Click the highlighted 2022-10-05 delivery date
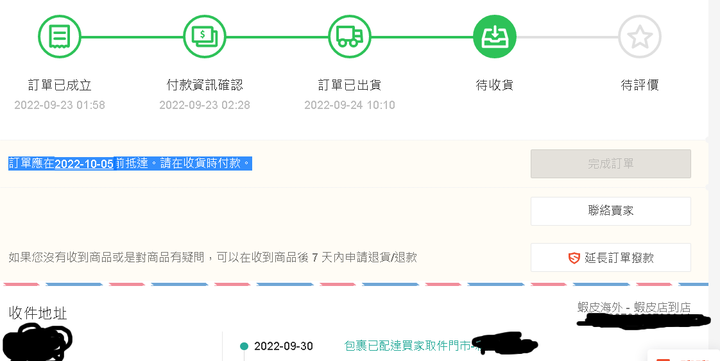Screen dimensions: 720x361 coord(84,164)
